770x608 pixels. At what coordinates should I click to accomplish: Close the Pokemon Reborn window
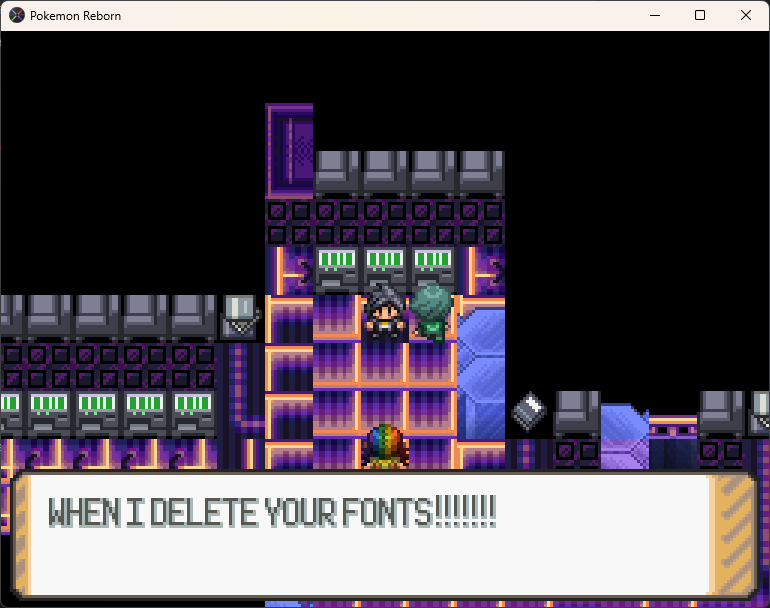745,15
